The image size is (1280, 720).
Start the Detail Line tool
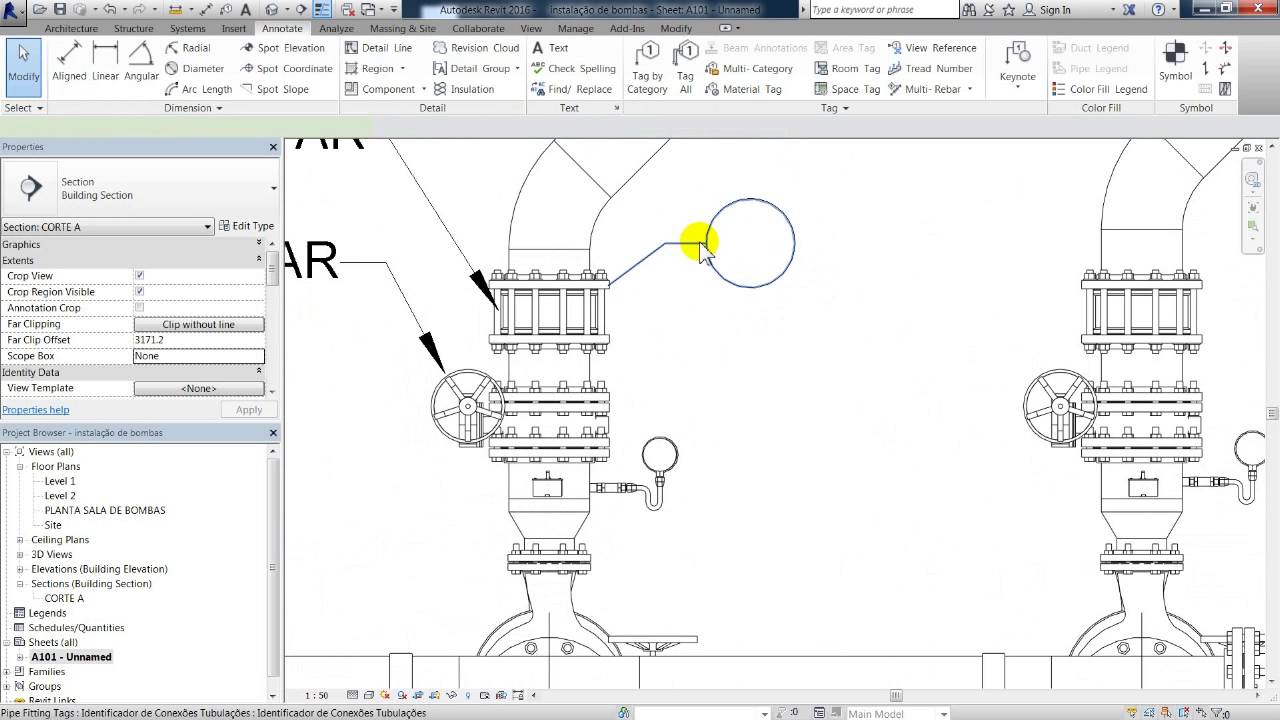(378, 48)
